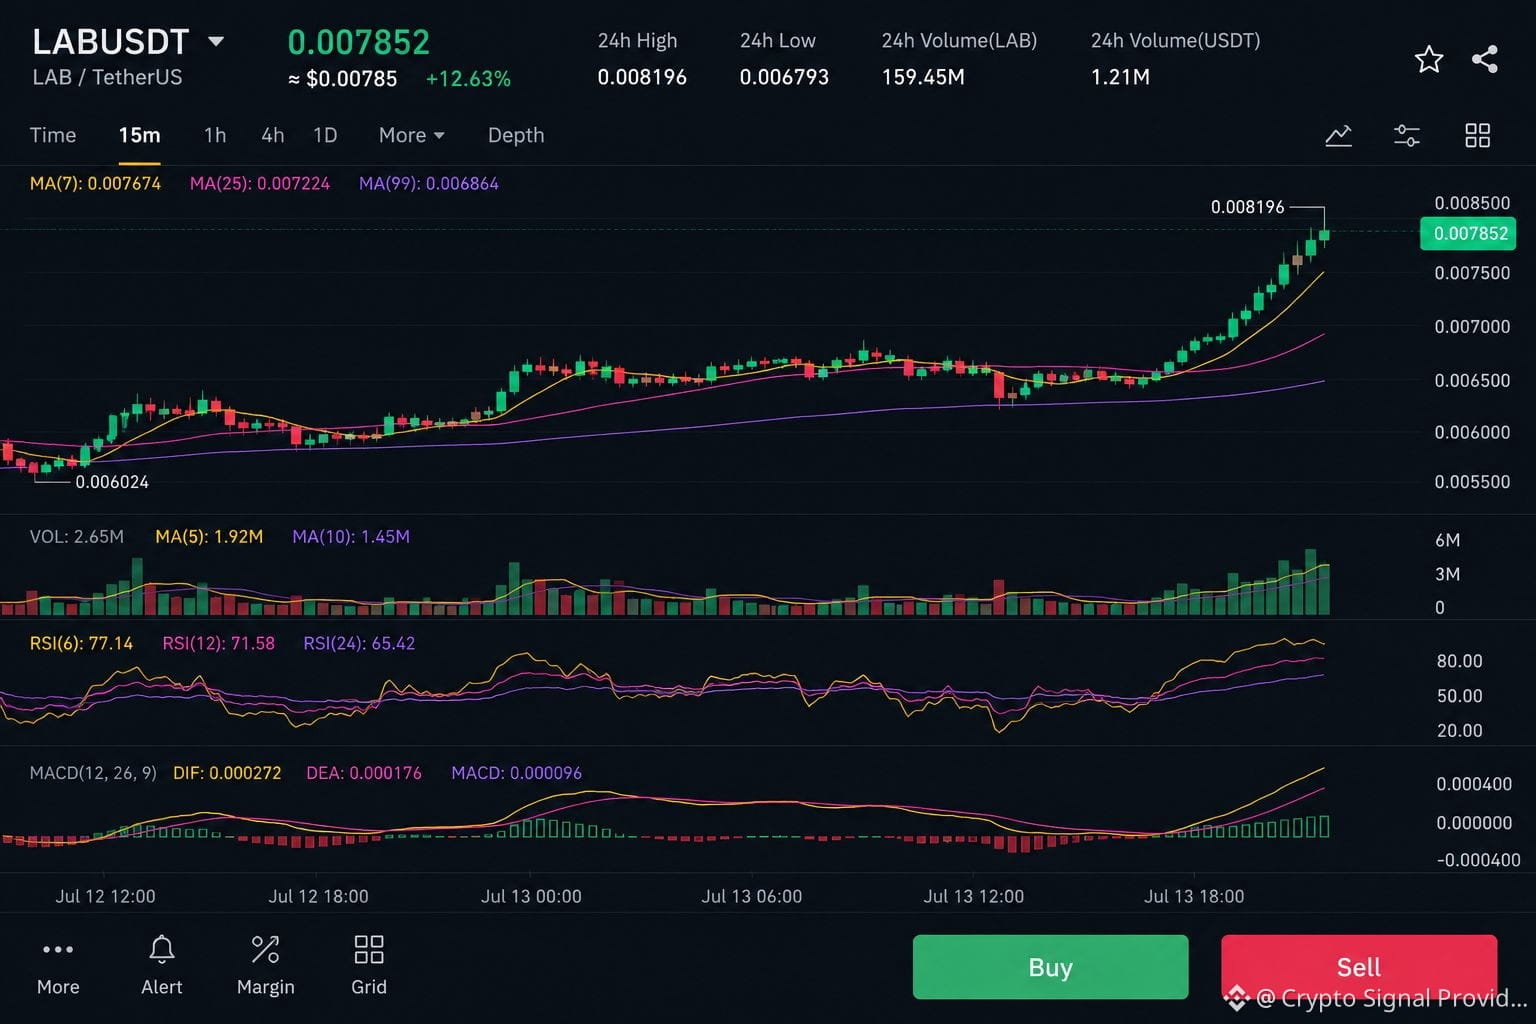The image size is (1536, 1024).
Task: Click the volume MA(10): 1.45M label
Action: [x=351, y=537]
